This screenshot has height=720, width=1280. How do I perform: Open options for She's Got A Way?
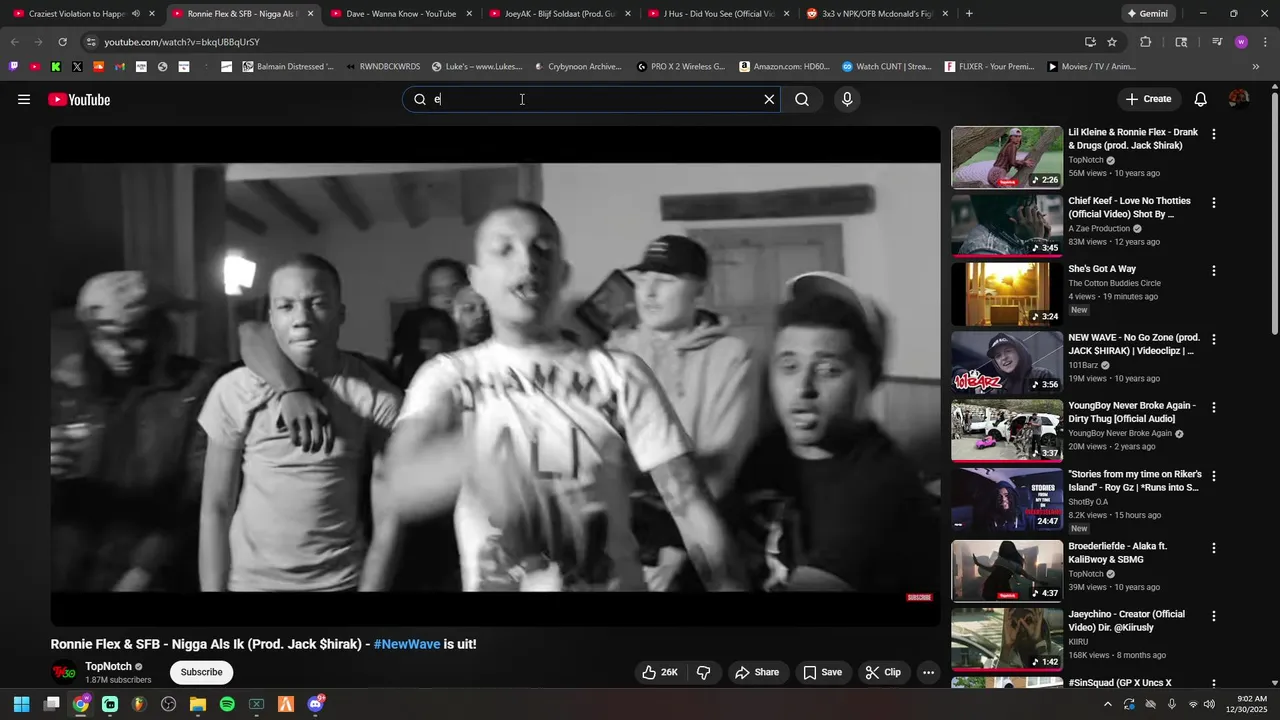1214,271
